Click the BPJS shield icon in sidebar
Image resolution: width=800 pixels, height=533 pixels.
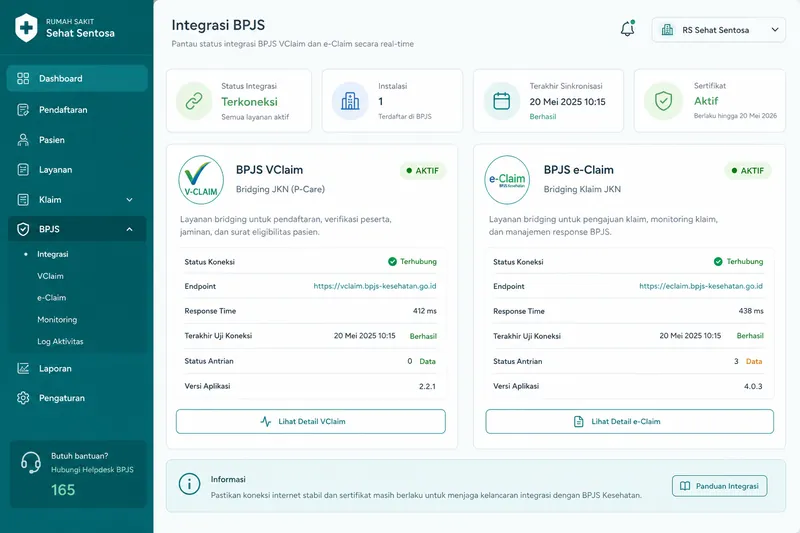[23, 230]
